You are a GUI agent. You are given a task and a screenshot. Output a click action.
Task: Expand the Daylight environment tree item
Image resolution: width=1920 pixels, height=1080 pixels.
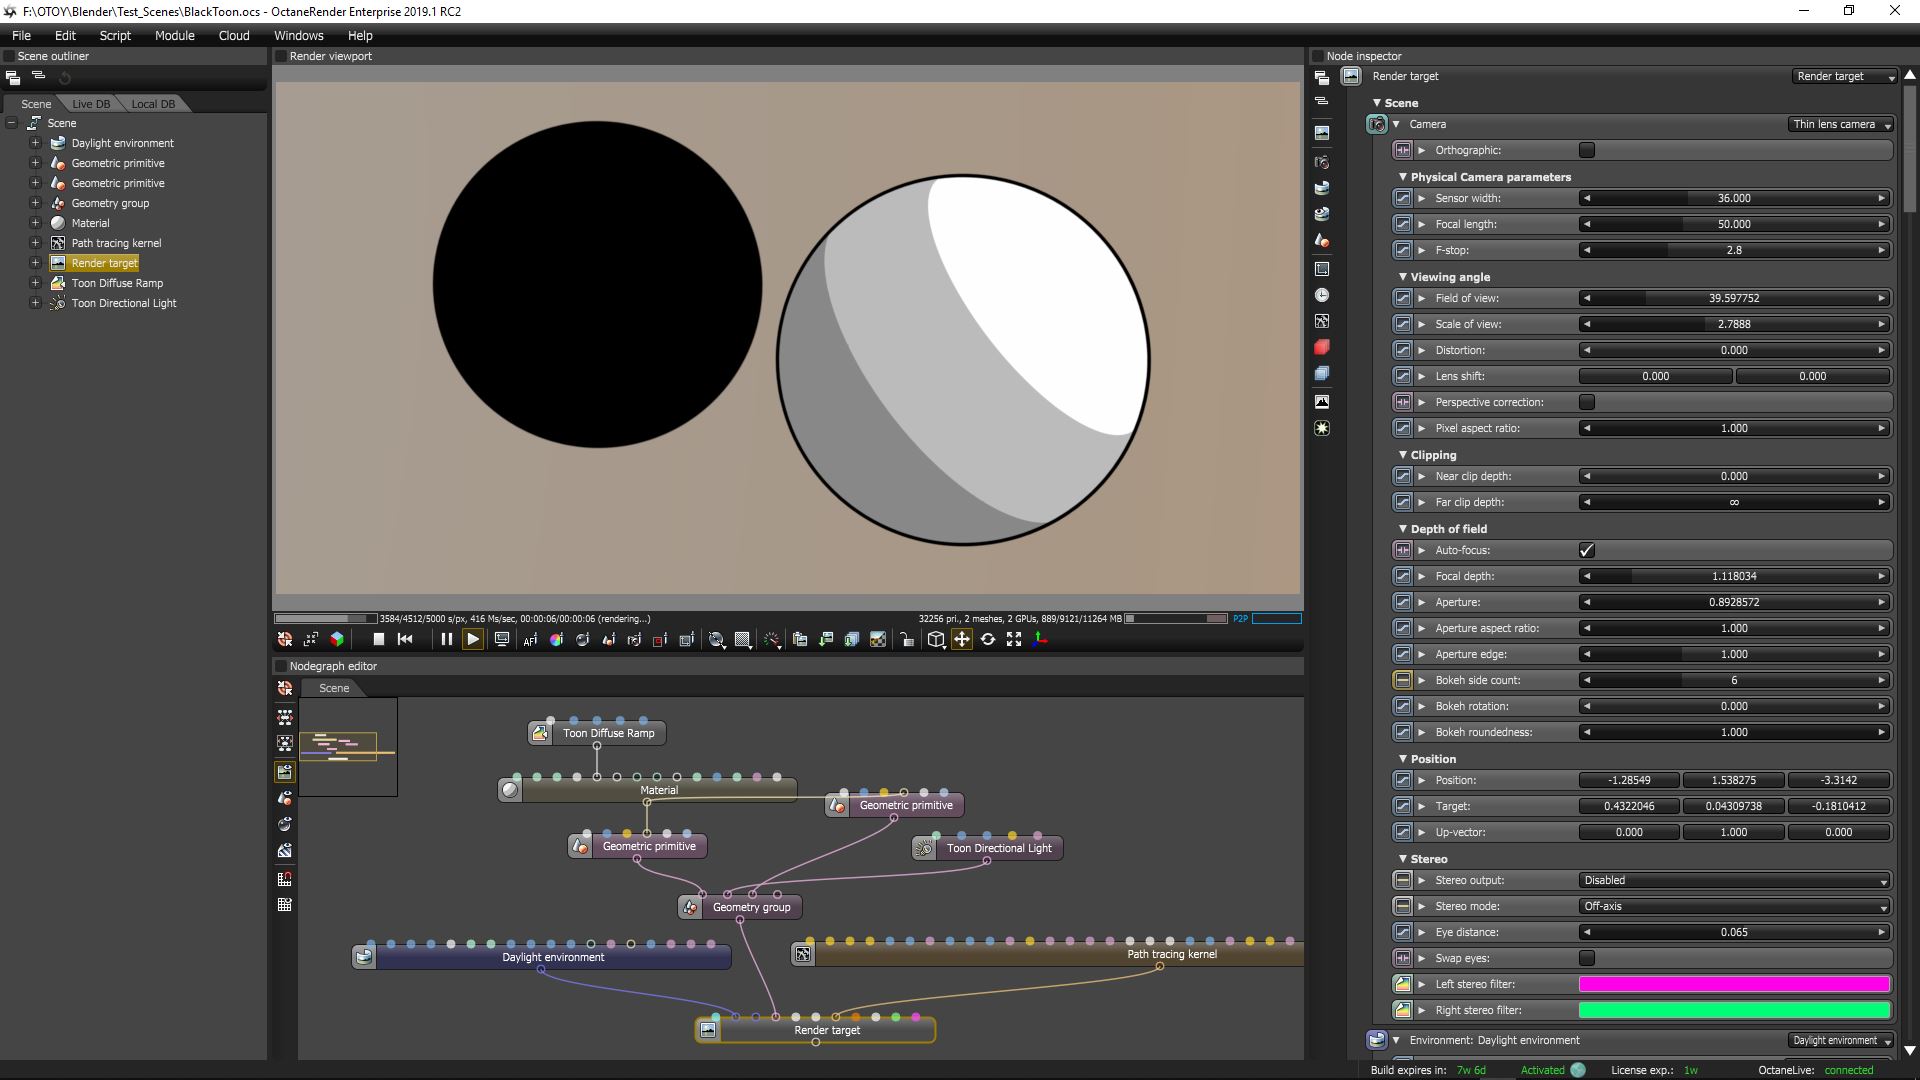[35, 143]
